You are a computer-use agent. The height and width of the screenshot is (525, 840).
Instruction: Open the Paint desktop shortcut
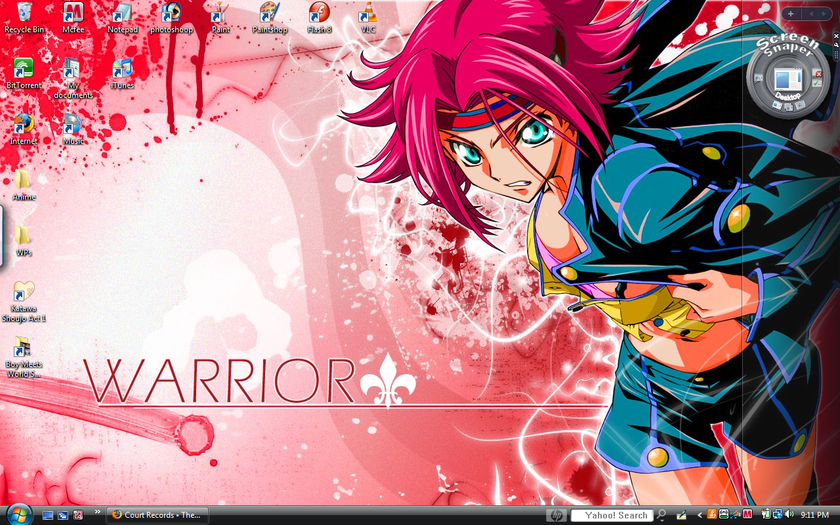pyautogui.click(x=220, y=17)
